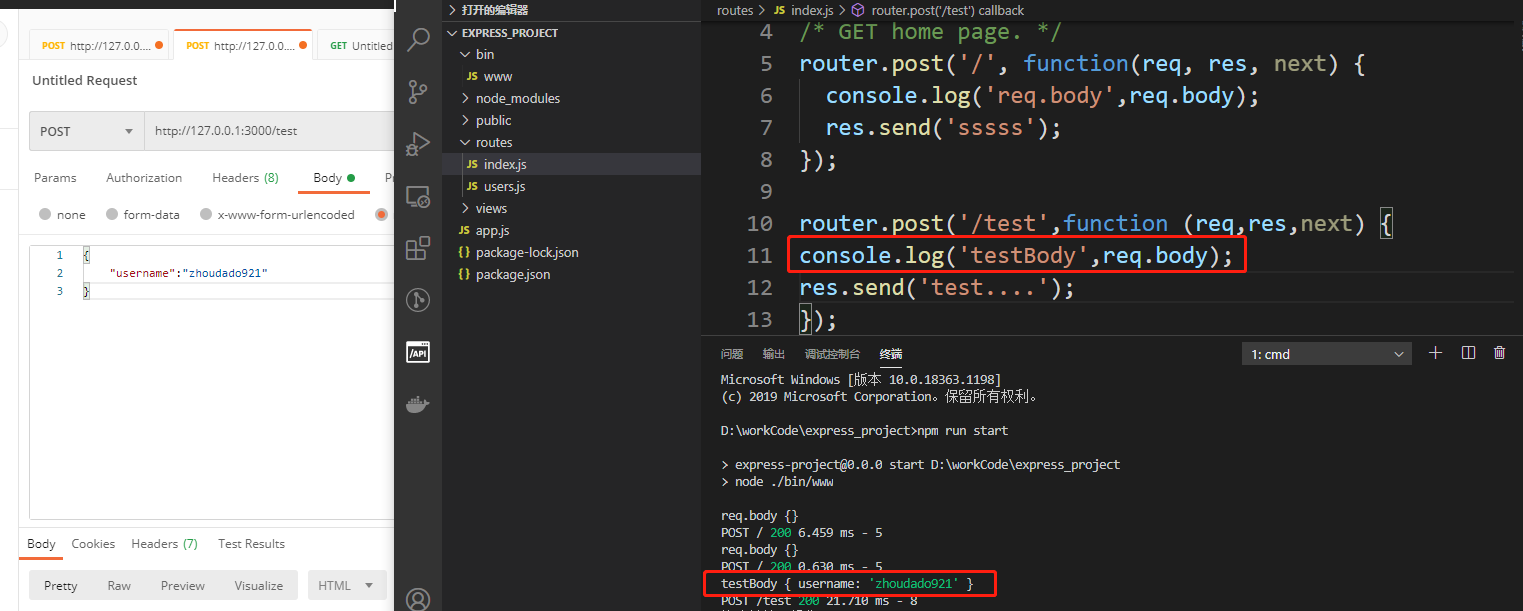Split the terminal panel
Image resolution: width=1523 pixels, height=611 pixels.
point(1468,353)
